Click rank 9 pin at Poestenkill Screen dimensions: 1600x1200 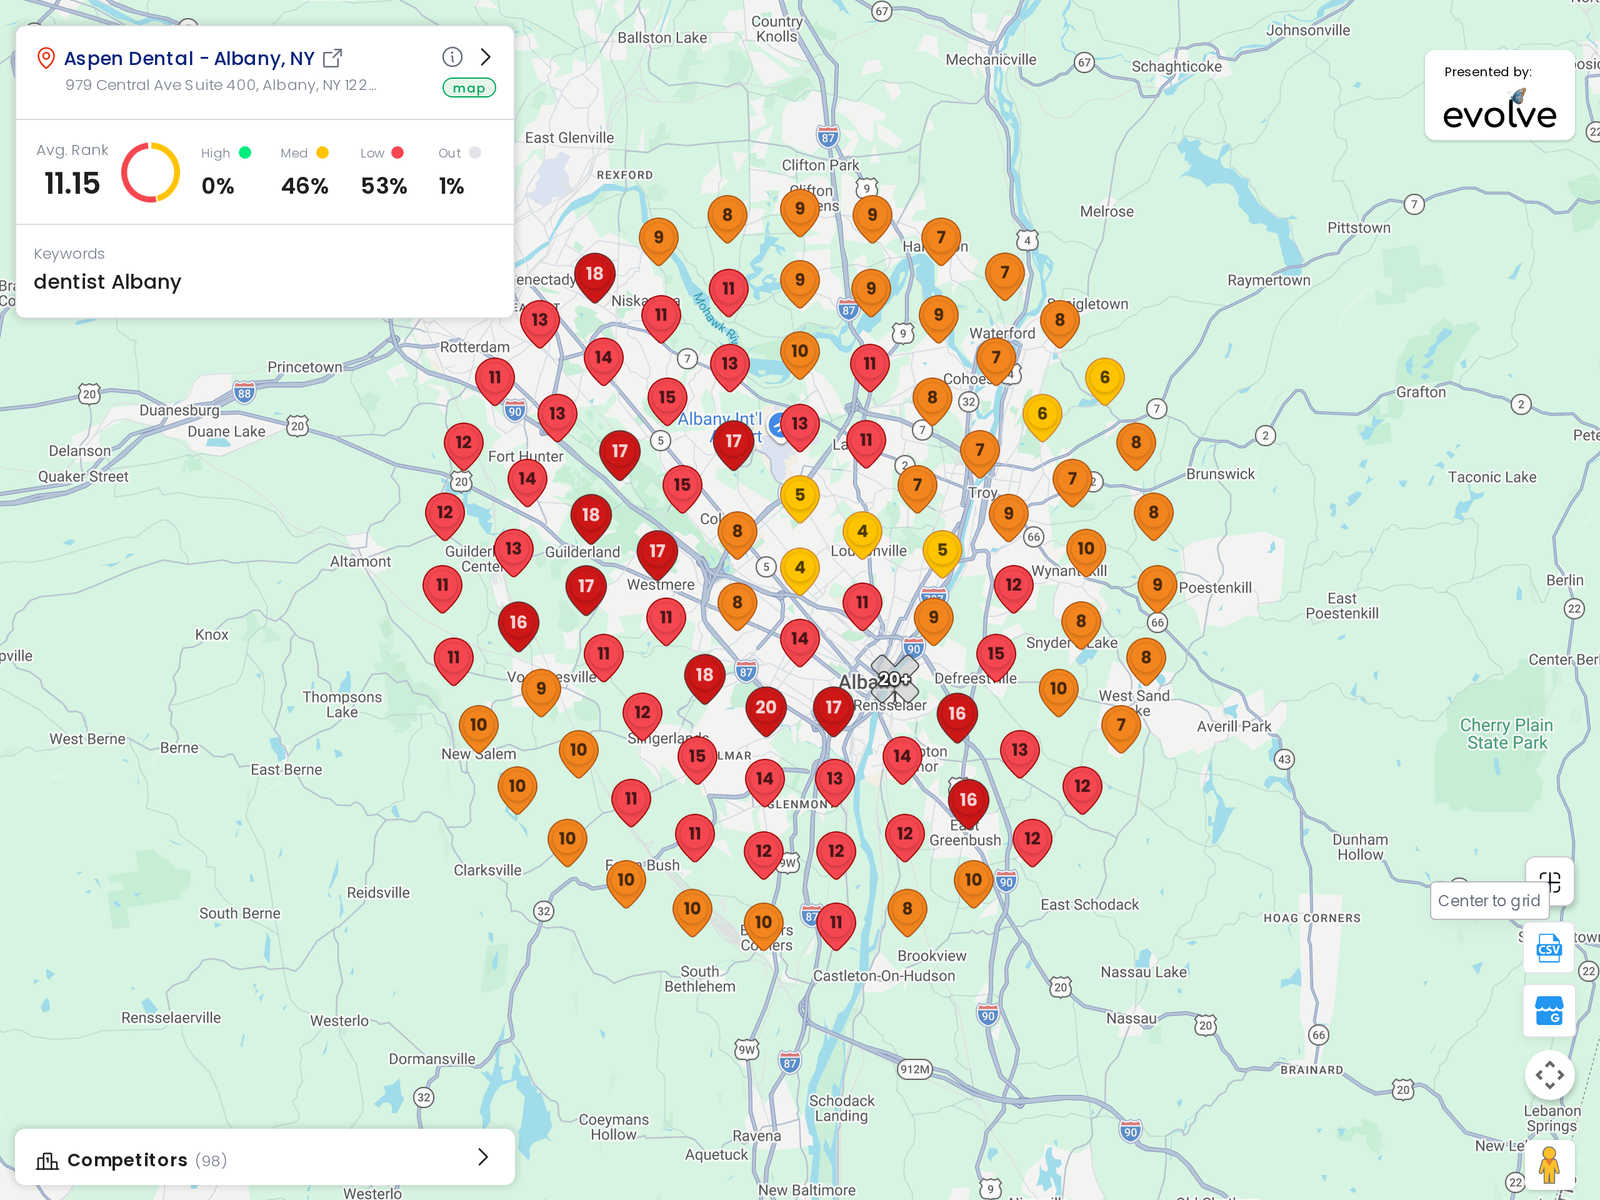point(1157,588)
